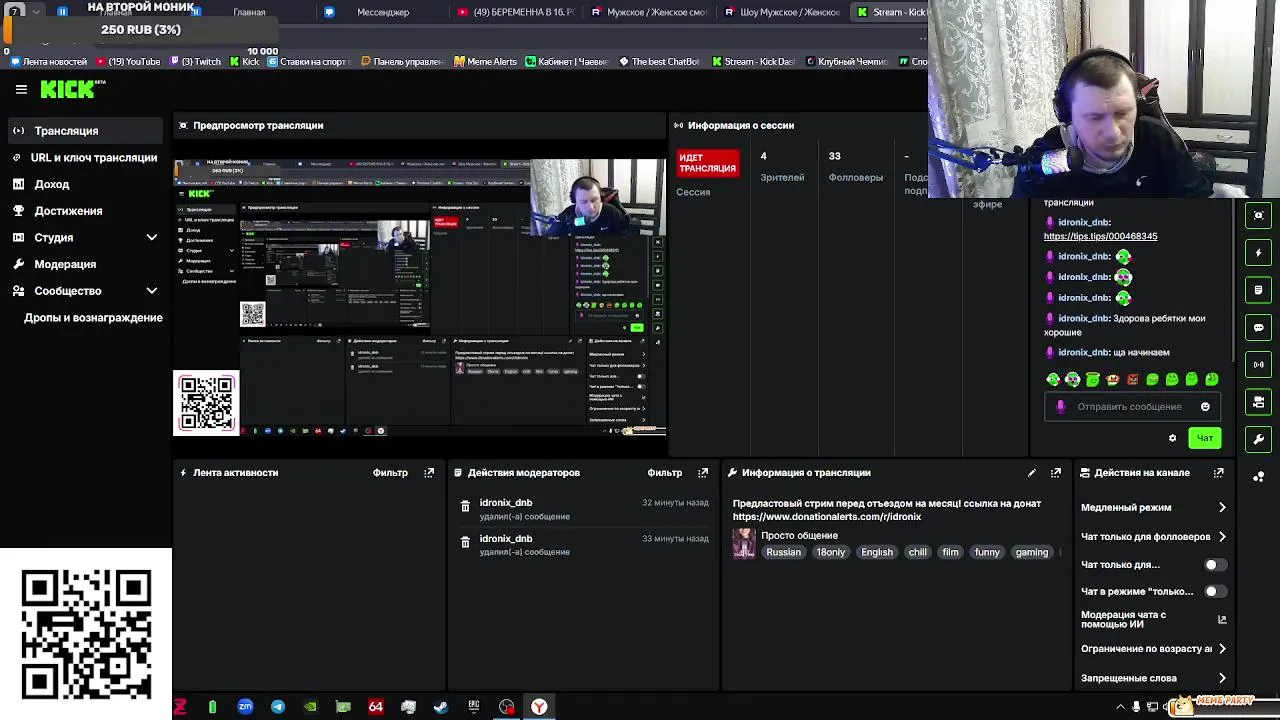Click the lightning activity icon in right toolbar

point(1259,253)
